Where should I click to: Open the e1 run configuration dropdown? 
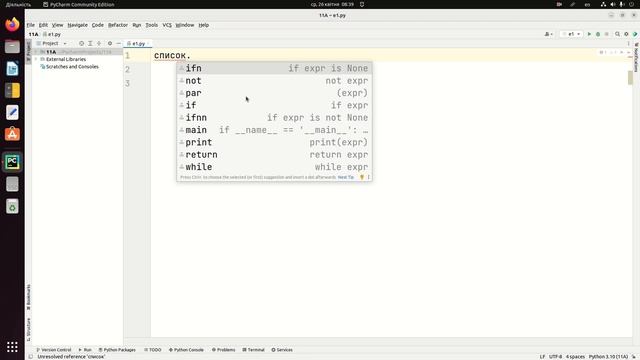click(571, 34)
